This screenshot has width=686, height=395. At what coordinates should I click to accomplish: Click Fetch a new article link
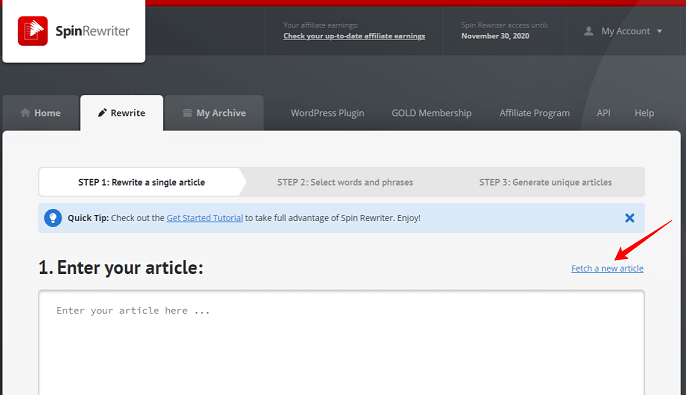[x=607, y=268]
